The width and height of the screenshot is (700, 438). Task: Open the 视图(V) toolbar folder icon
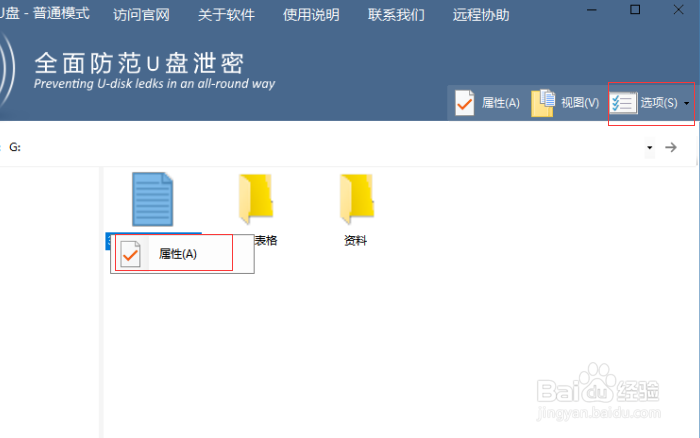pos(543,103)
